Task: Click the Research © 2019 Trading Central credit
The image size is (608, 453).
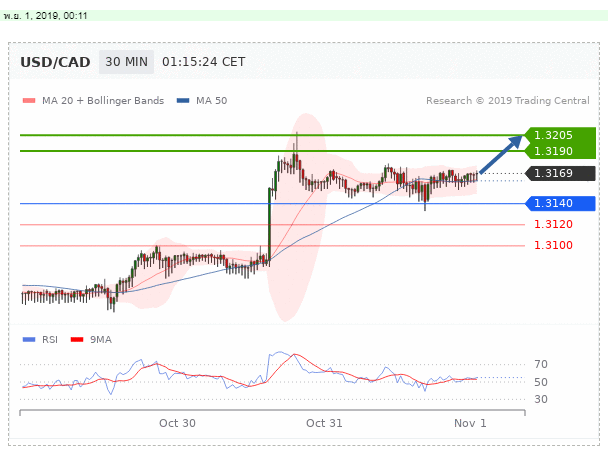Action: 508,101
